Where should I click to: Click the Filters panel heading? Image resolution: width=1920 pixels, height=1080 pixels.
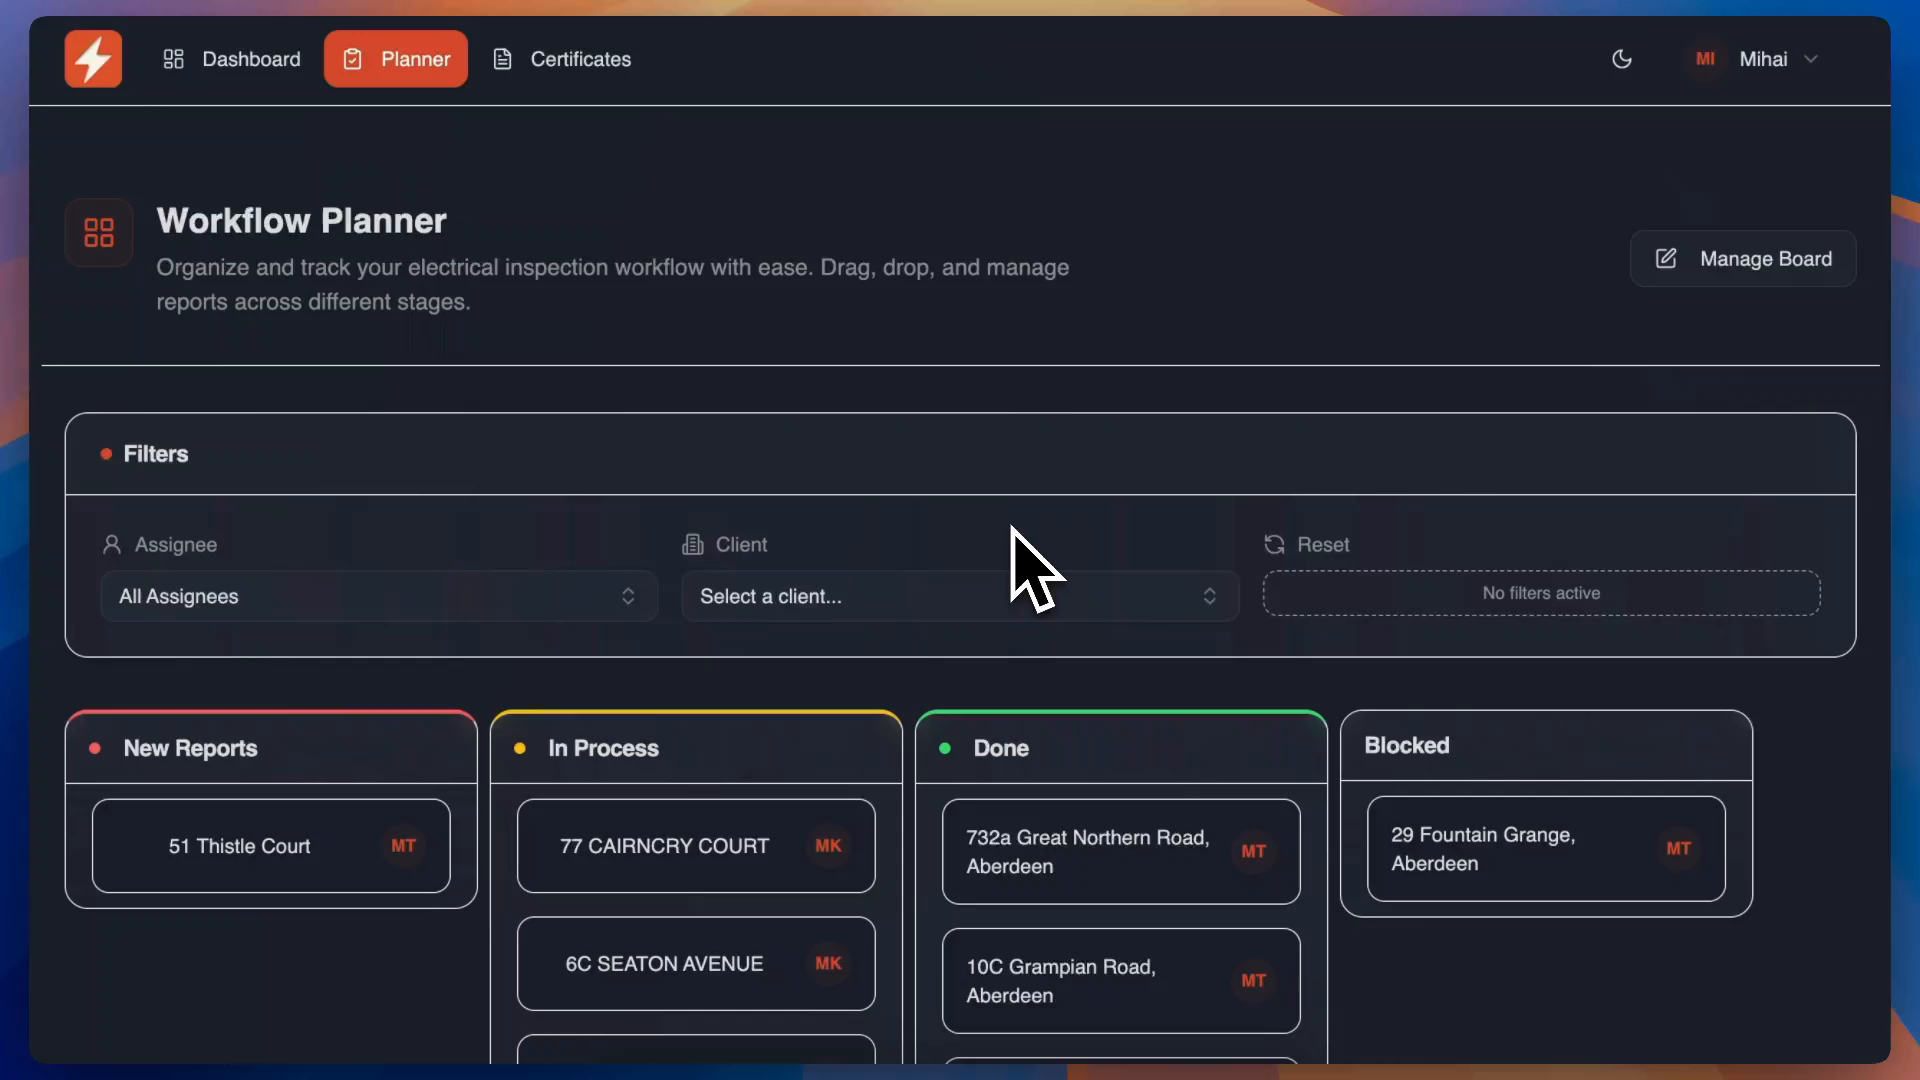[155, 454]
